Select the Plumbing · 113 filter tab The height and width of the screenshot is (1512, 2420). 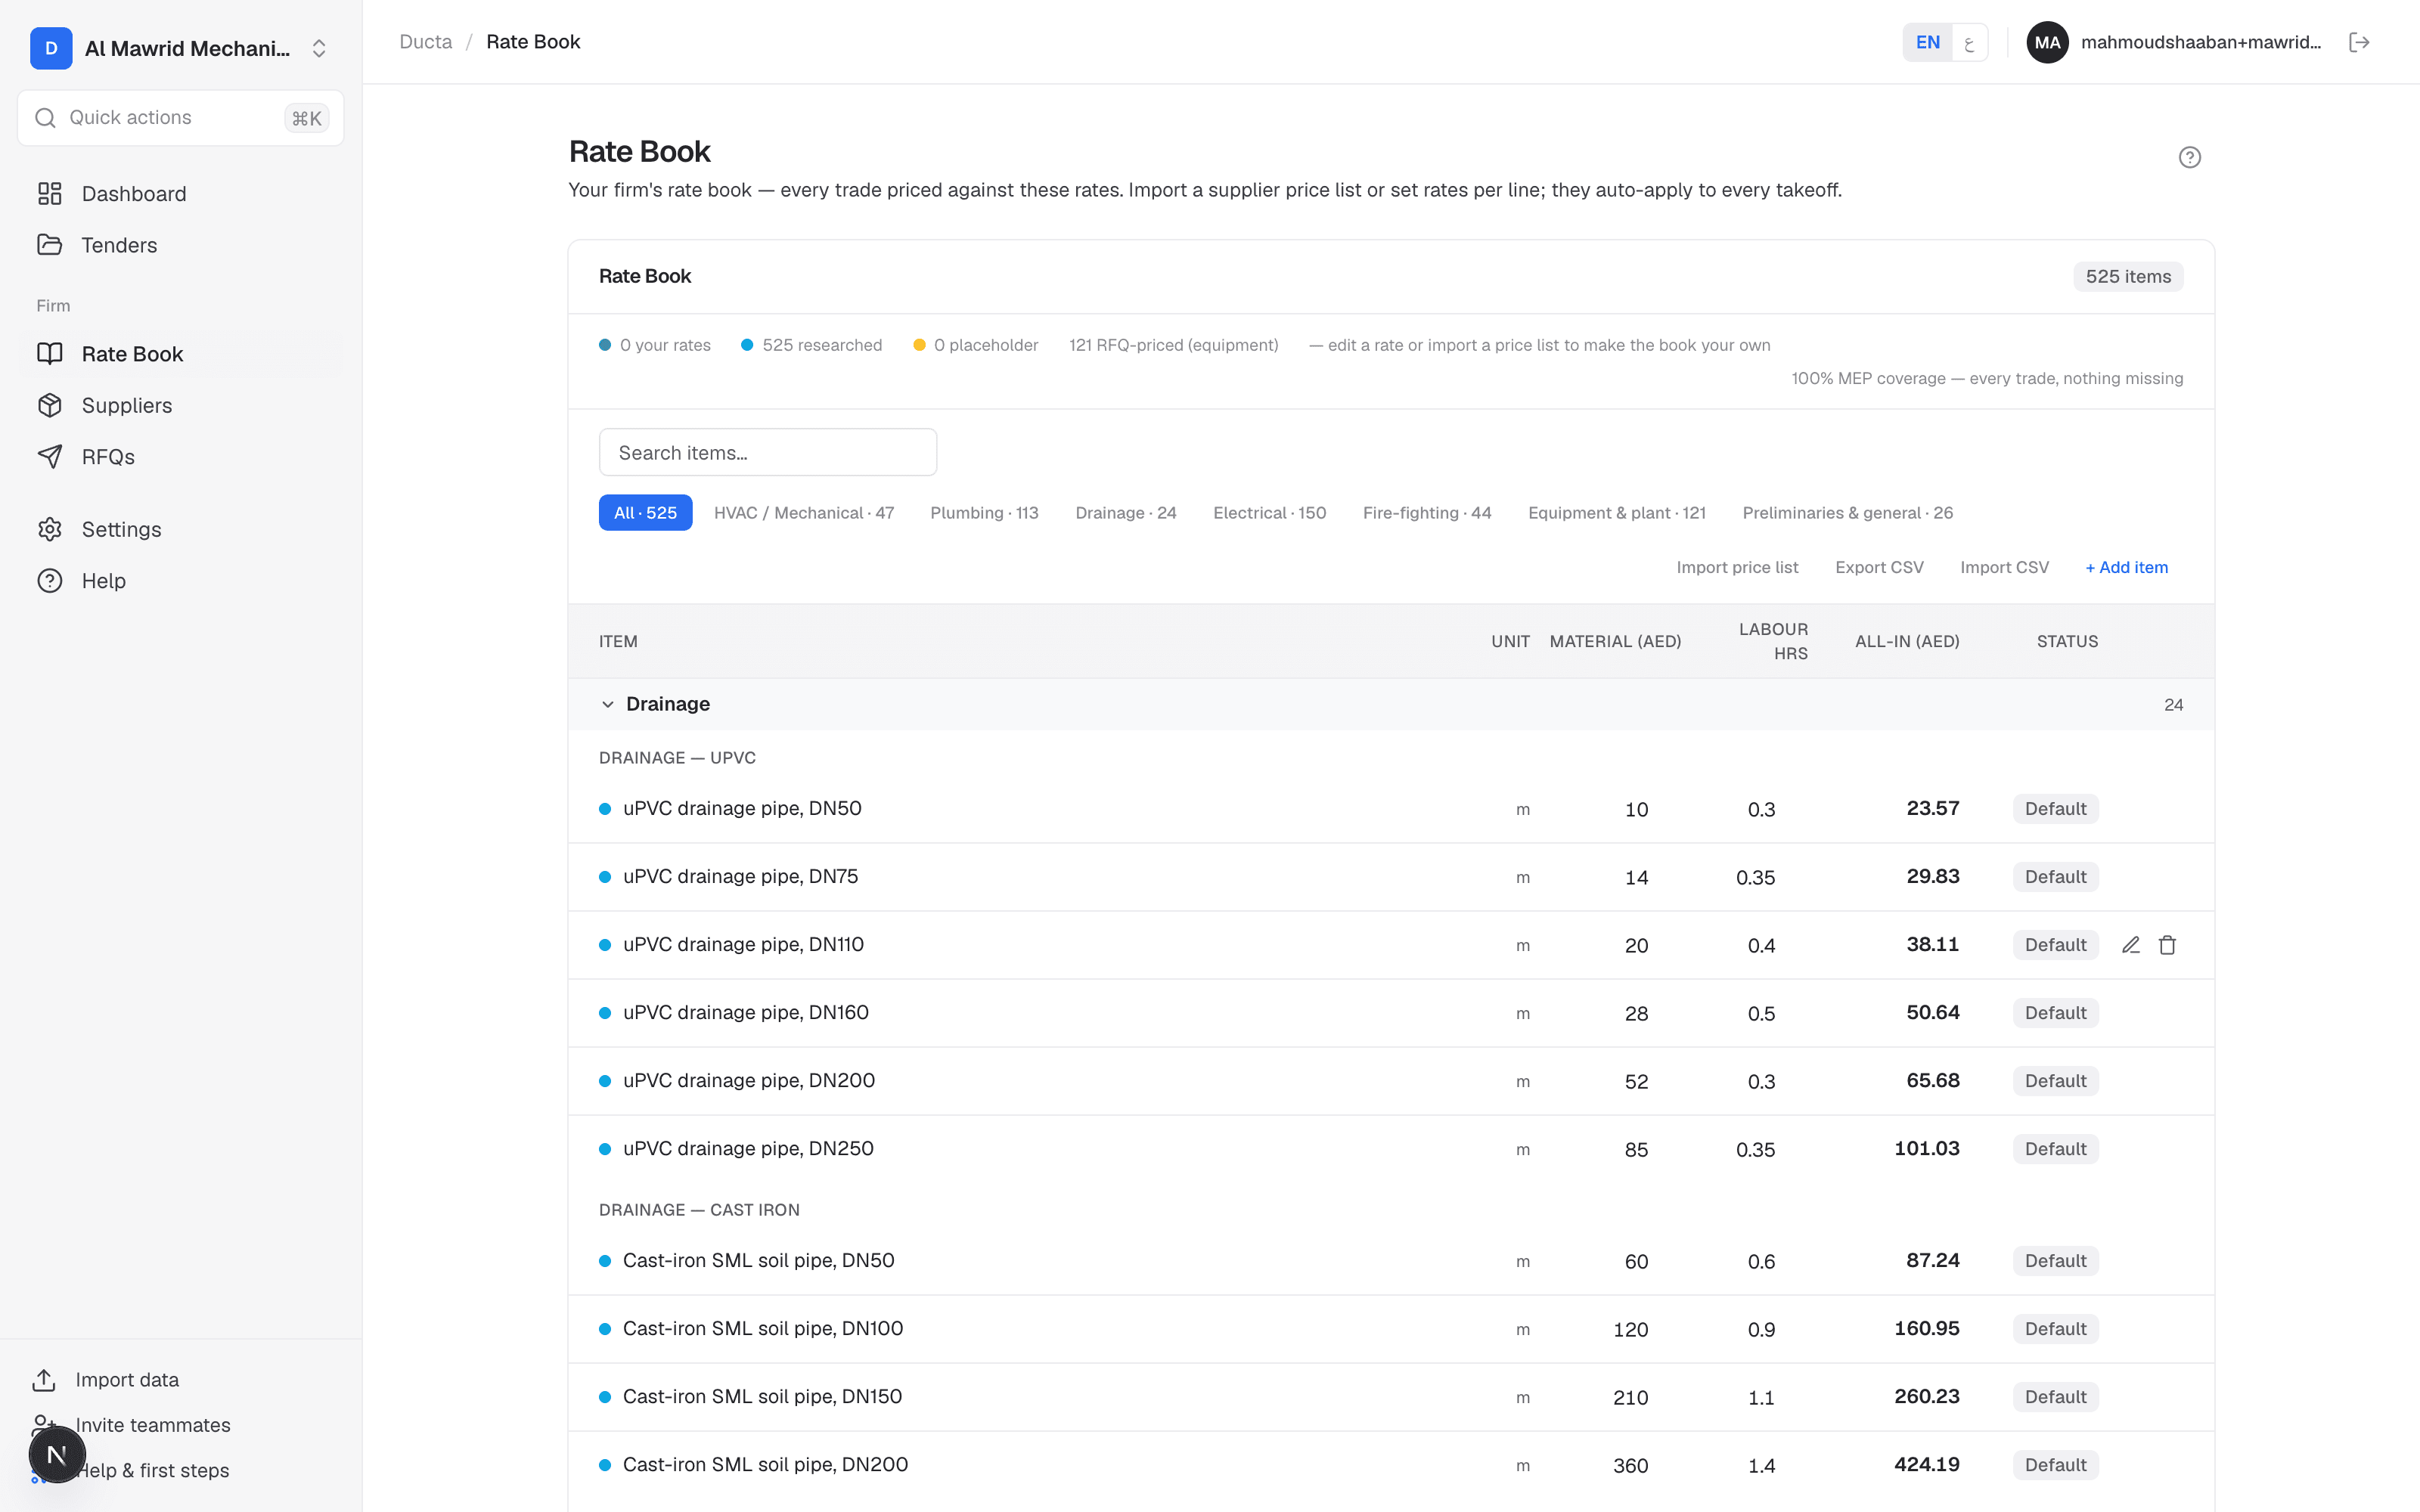coord(984,513)
